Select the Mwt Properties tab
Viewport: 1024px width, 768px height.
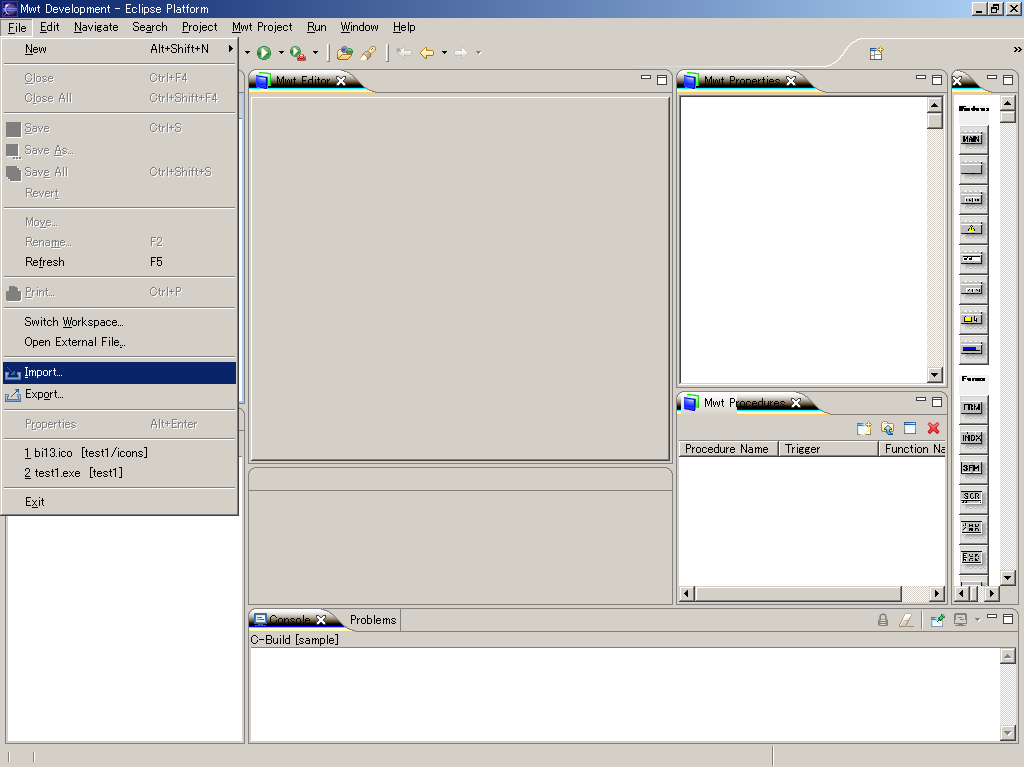[x=741, y=80]
